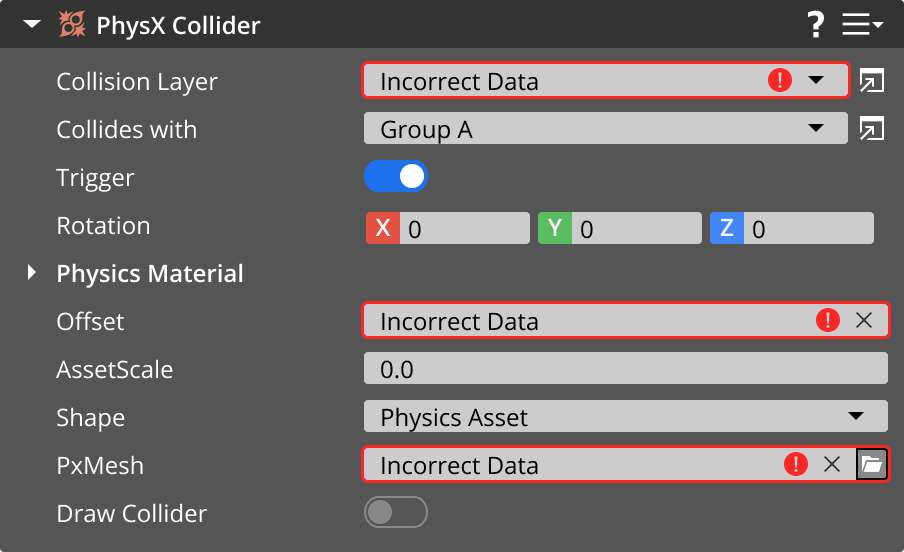Browse for PxMesh asset folder icon
The width and height of the screenshot is (904, 552).
click(x=872, y=465)
